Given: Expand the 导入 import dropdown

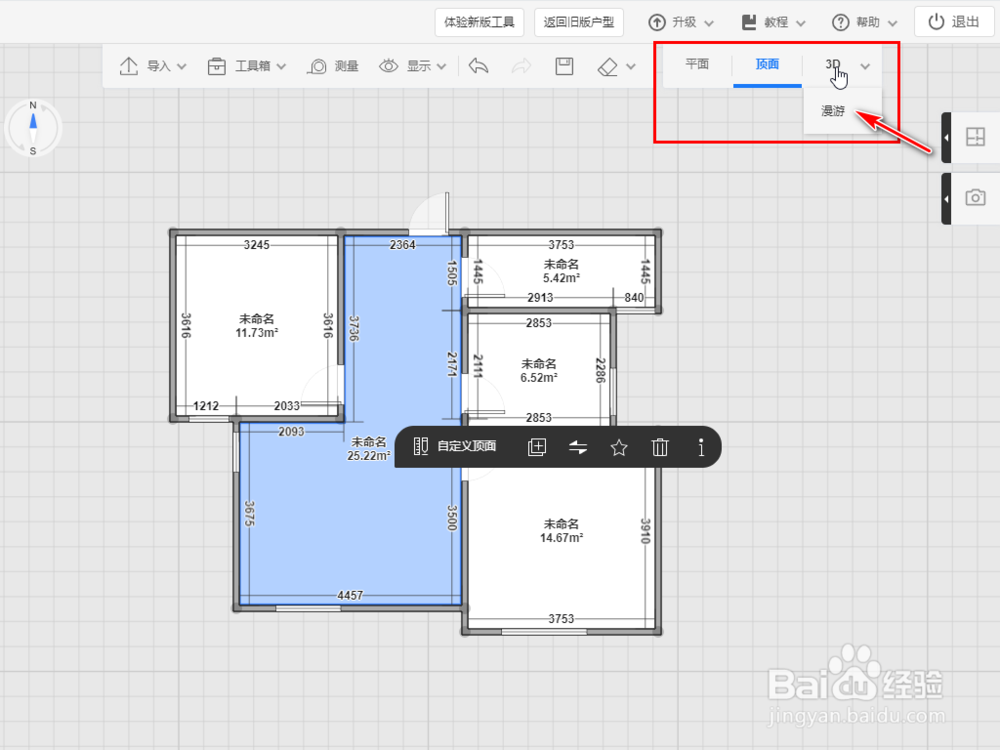Looking at the screenshot, I should [153, 66].
